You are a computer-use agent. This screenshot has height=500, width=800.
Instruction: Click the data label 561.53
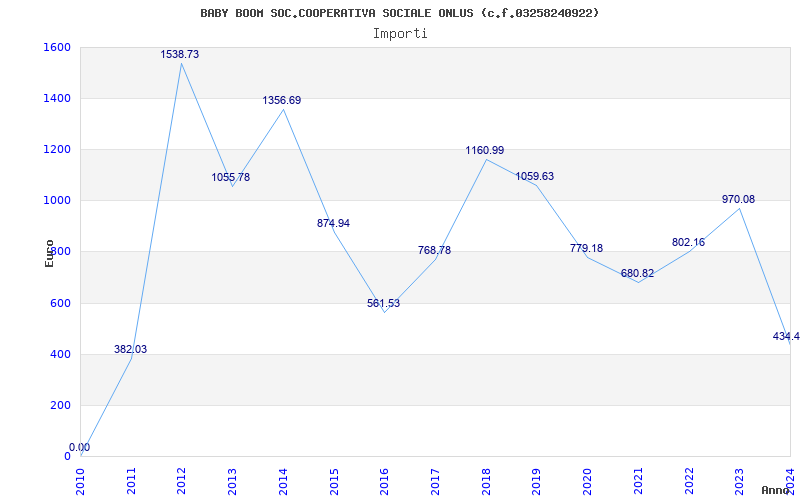pyautogui.click(x=384, y=304)
